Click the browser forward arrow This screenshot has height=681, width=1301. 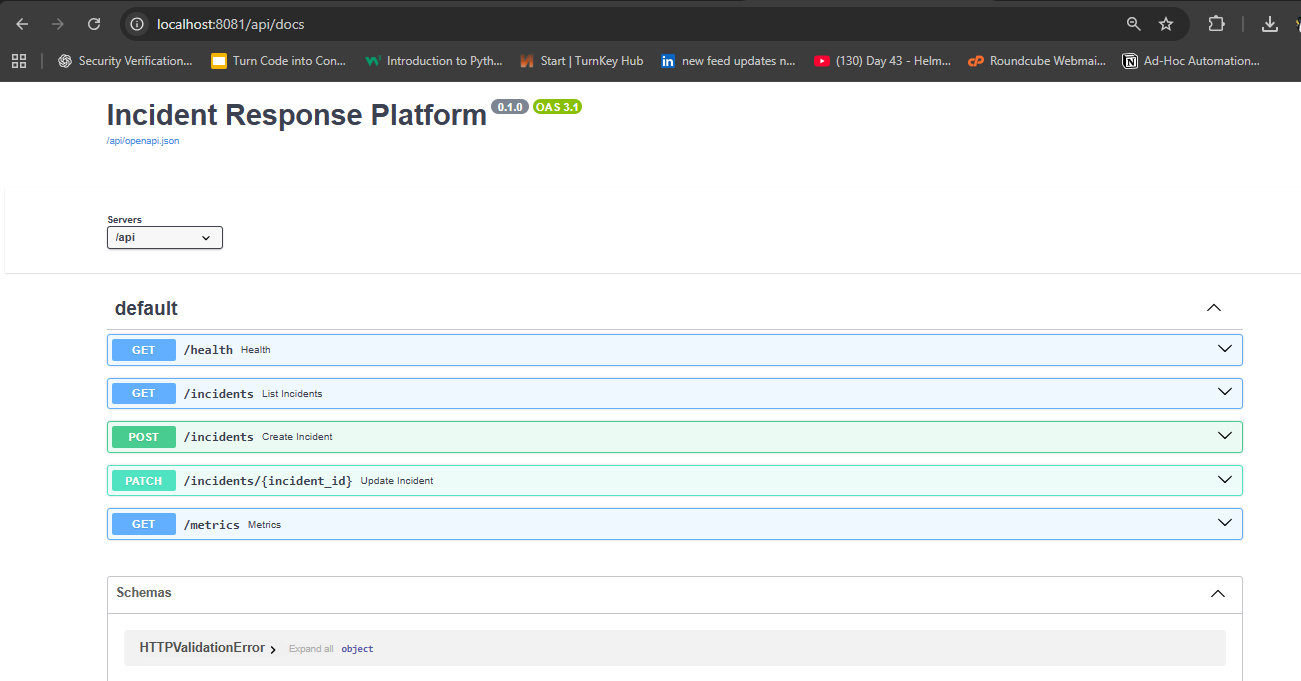coord(58,24)
